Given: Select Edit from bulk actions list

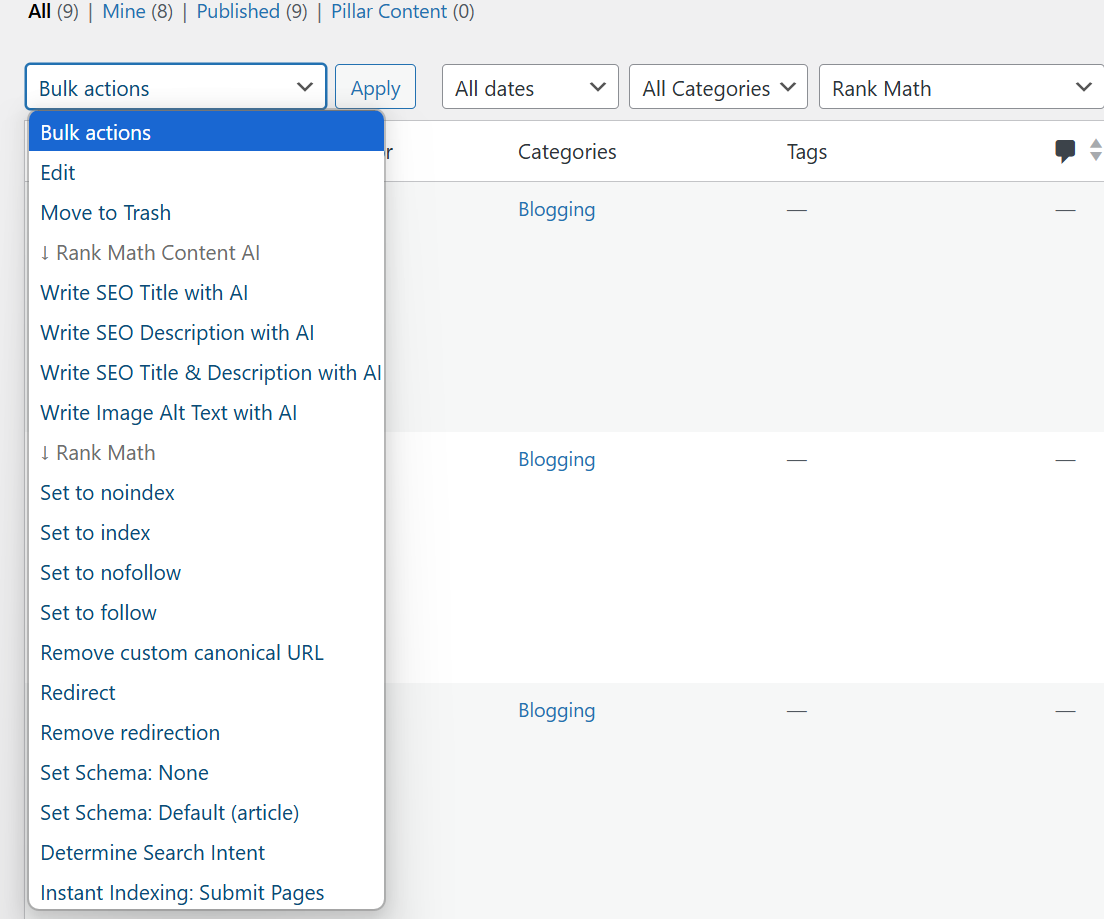Looking at the screenshot, I should pos(58,173).
